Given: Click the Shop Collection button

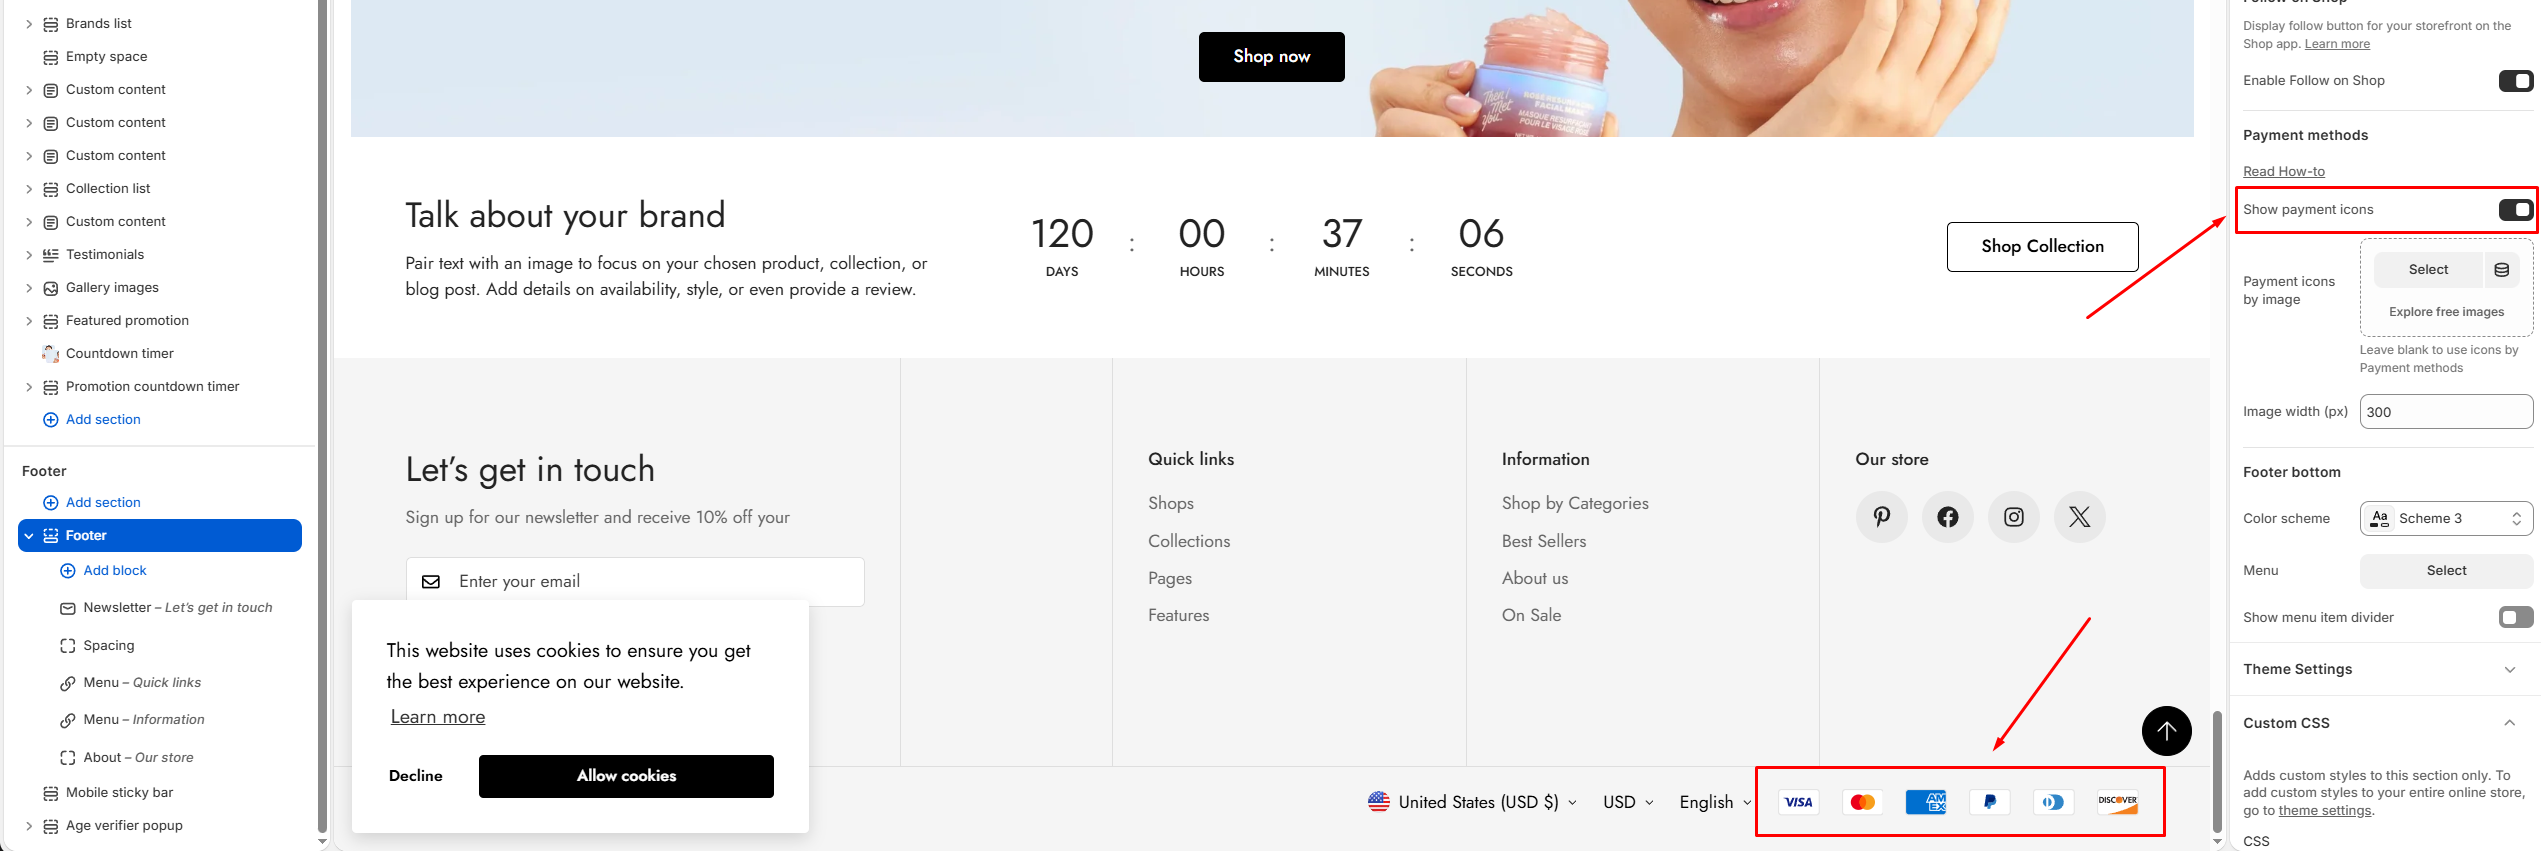Looking at the screenshot, I should [x=2042, y=247].
